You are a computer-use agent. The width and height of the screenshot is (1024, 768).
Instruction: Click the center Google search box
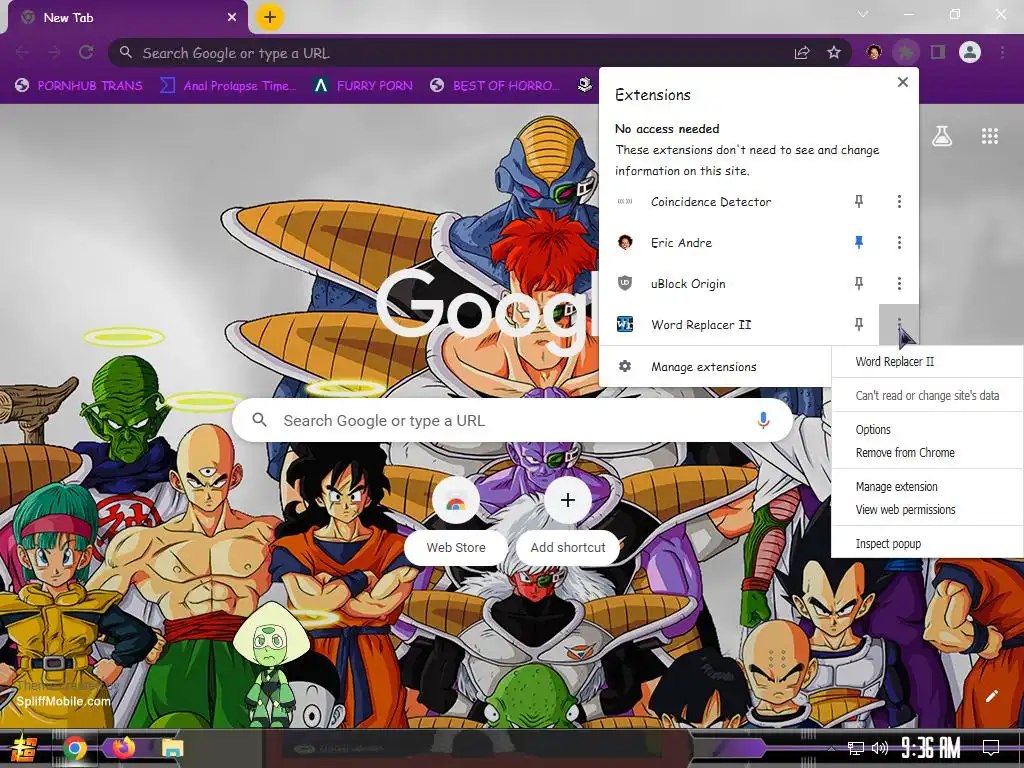point(513,421)
